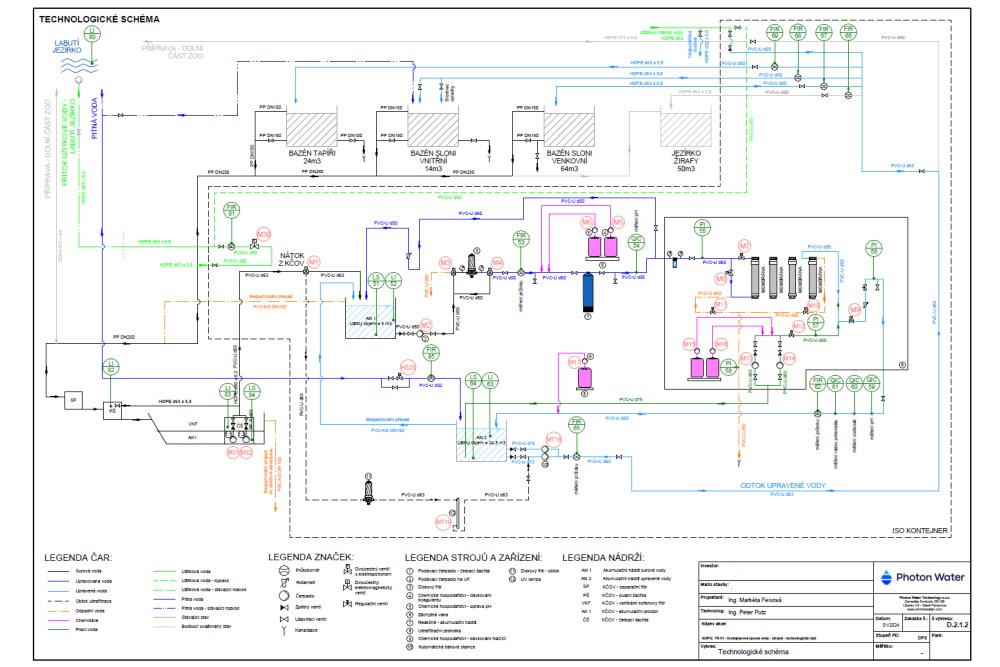The image size is (1000, 667).
Task: Select the MT18 tag near the pumps
Action: click(553, 438)
